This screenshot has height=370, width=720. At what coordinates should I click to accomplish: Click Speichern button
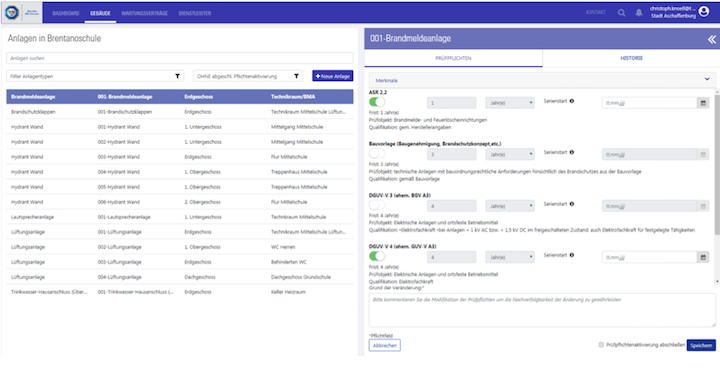tap(701, 345)
